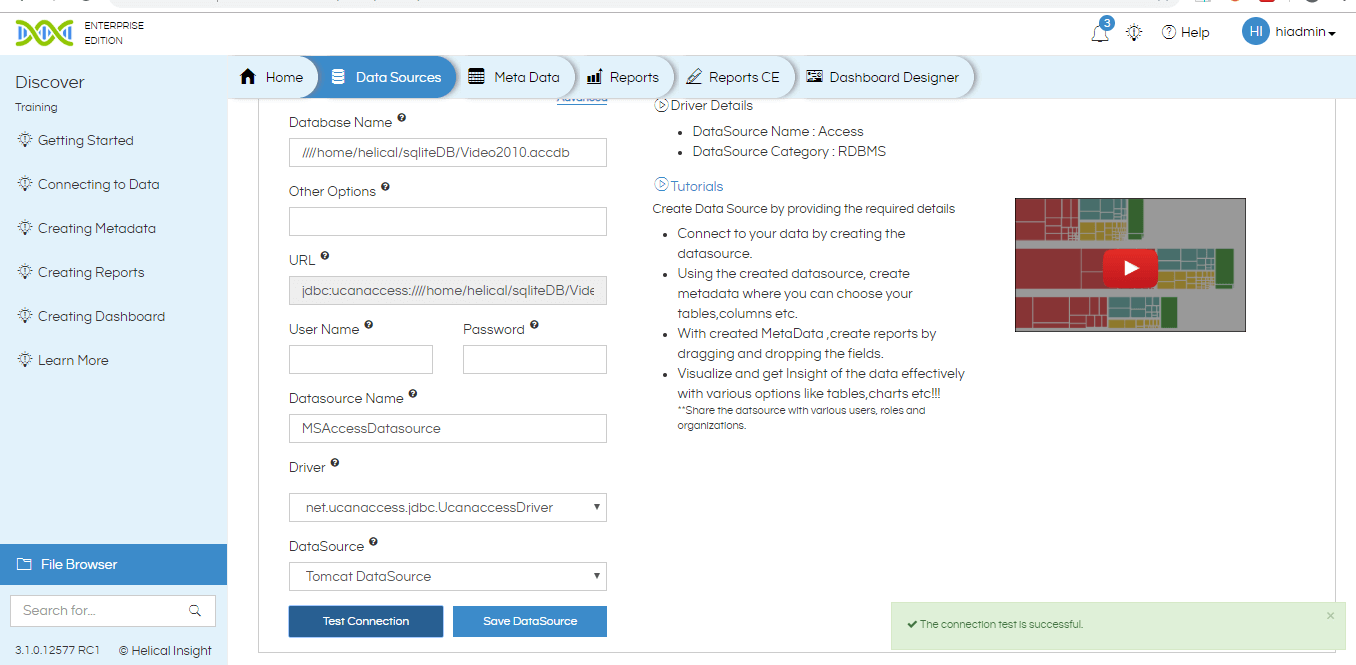The width and height of the screenshot is (1356, 665).
Task: Click the Reports CE pencil icon
Action: pyautogui.click(x=694, y=77)
